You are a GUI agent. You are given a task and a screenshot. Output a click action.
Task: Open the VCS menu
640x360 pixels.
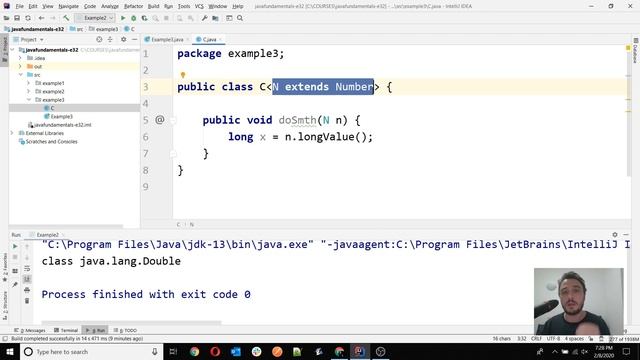pos(199,6)
